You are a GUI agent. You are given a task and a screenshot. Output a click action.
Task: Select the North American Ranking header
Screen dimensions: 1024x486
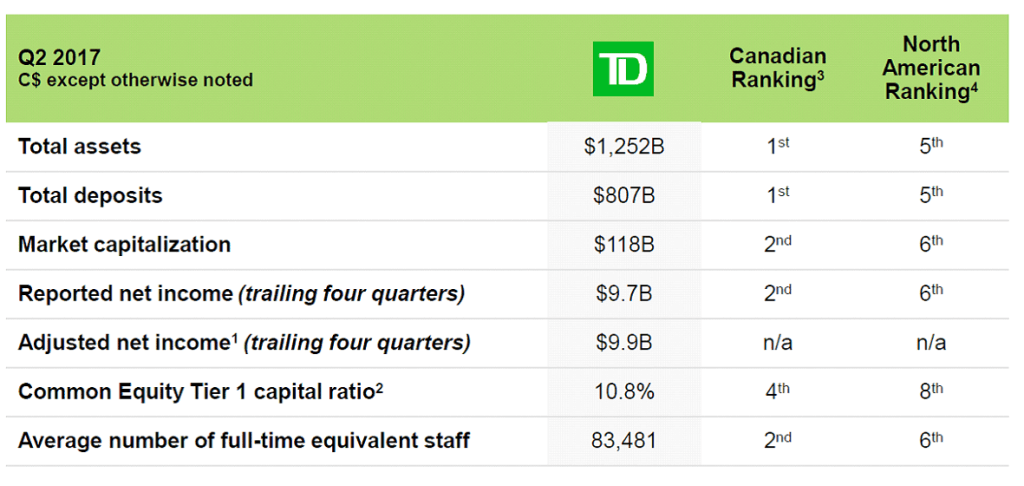pyautogui.click(x=931, y=68)
